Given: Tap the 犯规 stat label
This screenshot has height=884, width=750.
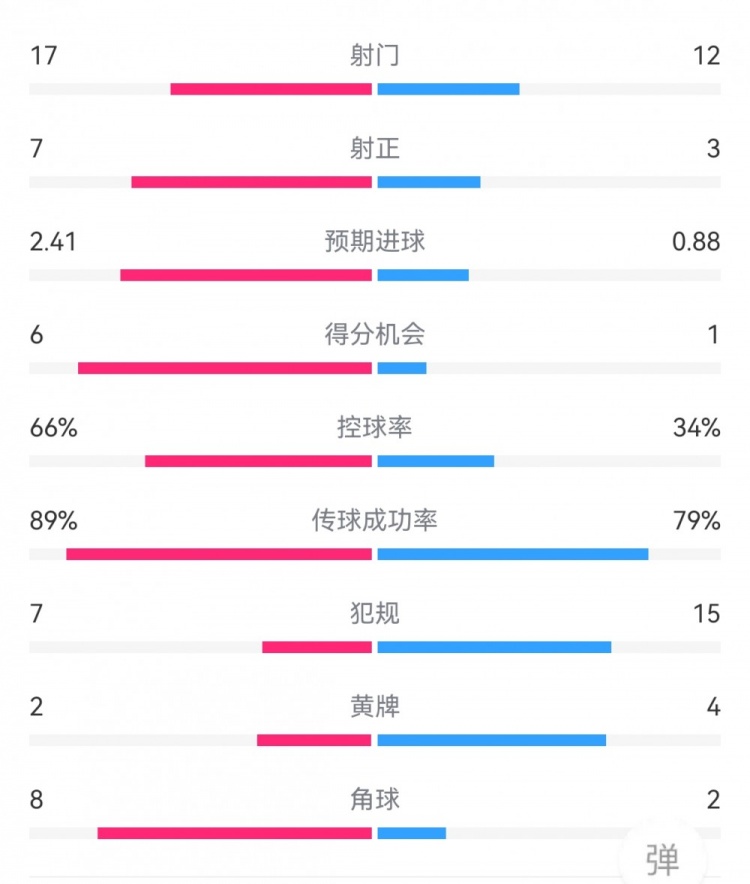Looking at the screenshot, I should (x=375, y=613).
